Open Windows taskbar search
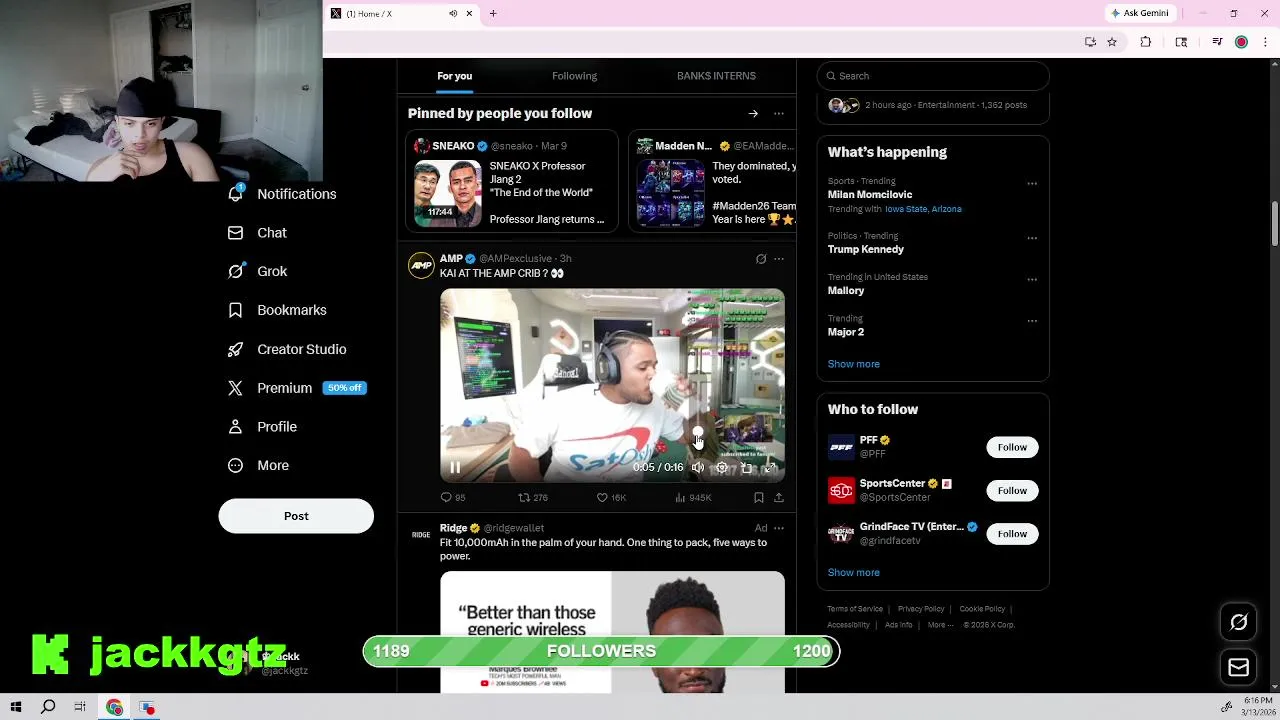 click(x=48, y=707)
